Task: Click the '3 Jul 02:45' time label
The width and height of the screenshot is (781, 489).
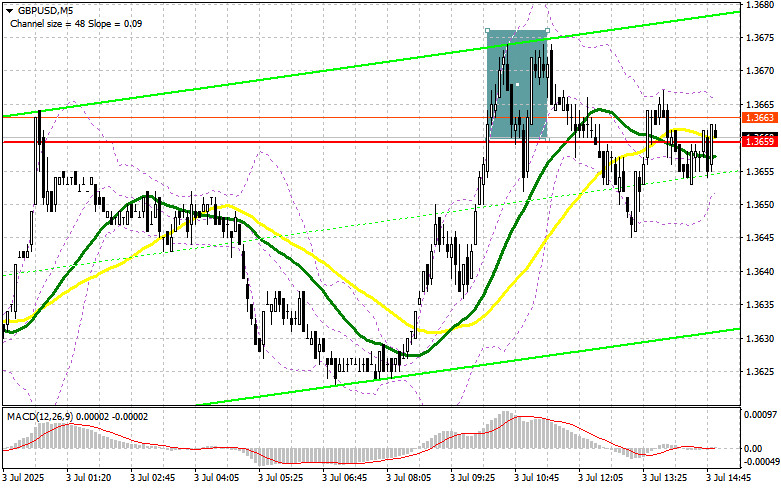Action: 153,478
